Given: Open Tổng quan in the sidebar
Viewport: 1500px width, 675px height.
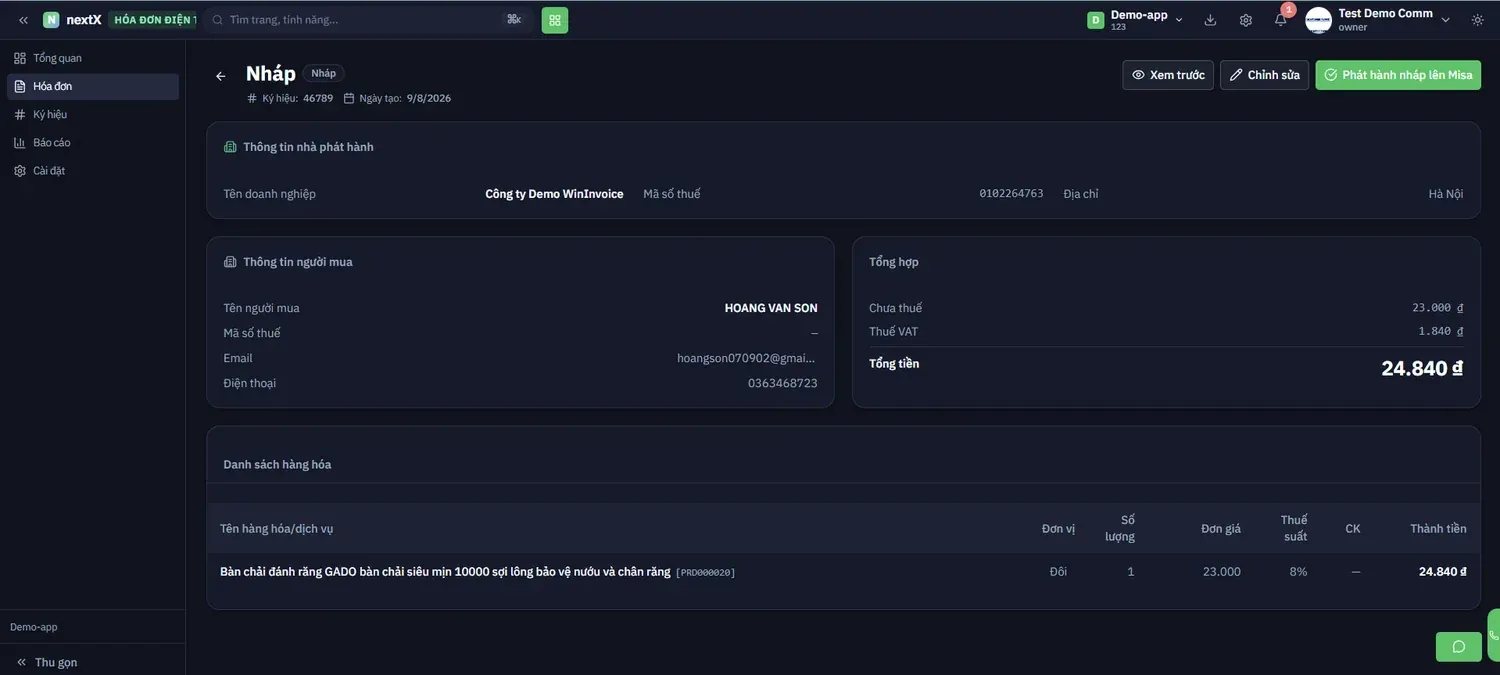Looking at the screenshot, I should [x=93, y=58].
